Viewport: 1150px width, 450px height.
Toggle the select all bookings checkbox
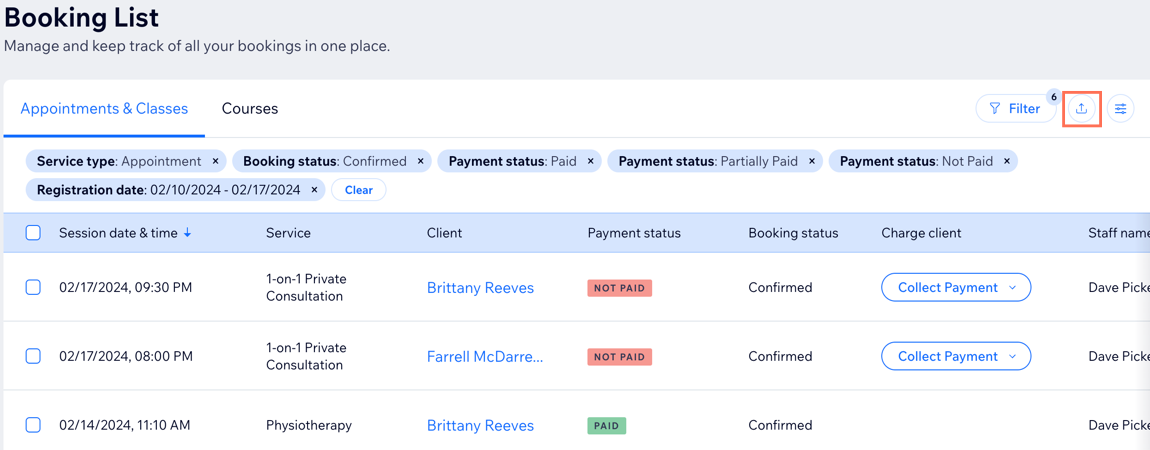(x=33, y=233)
